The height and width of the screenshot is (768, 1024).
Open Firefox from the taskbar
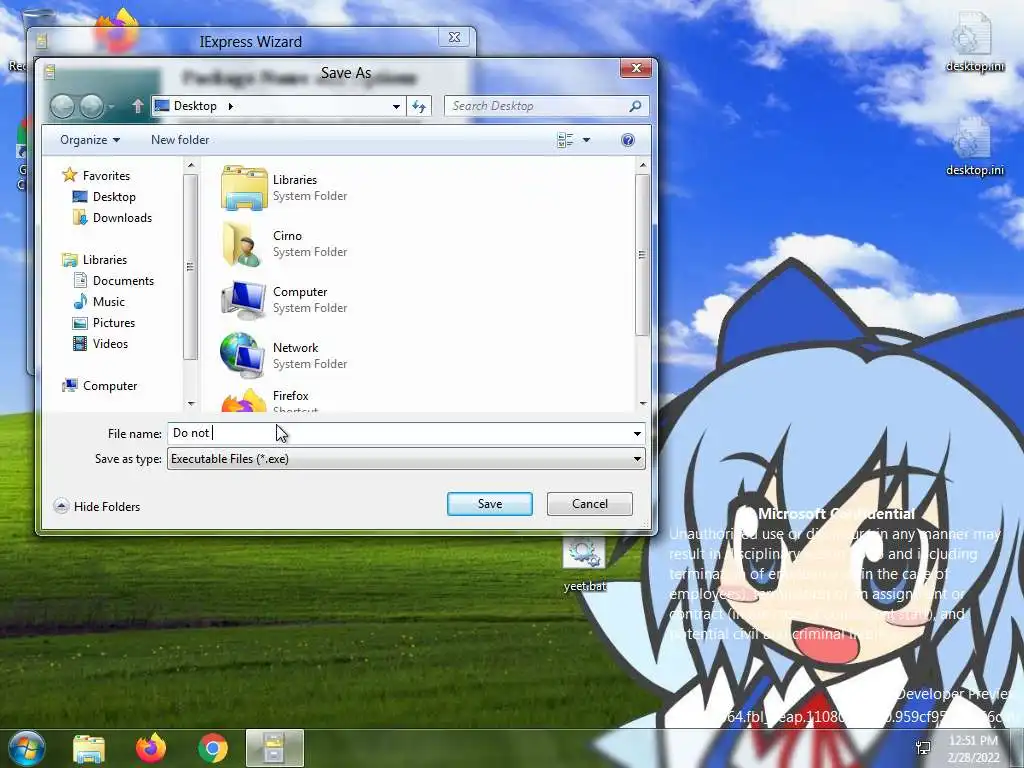click(151, 748)
